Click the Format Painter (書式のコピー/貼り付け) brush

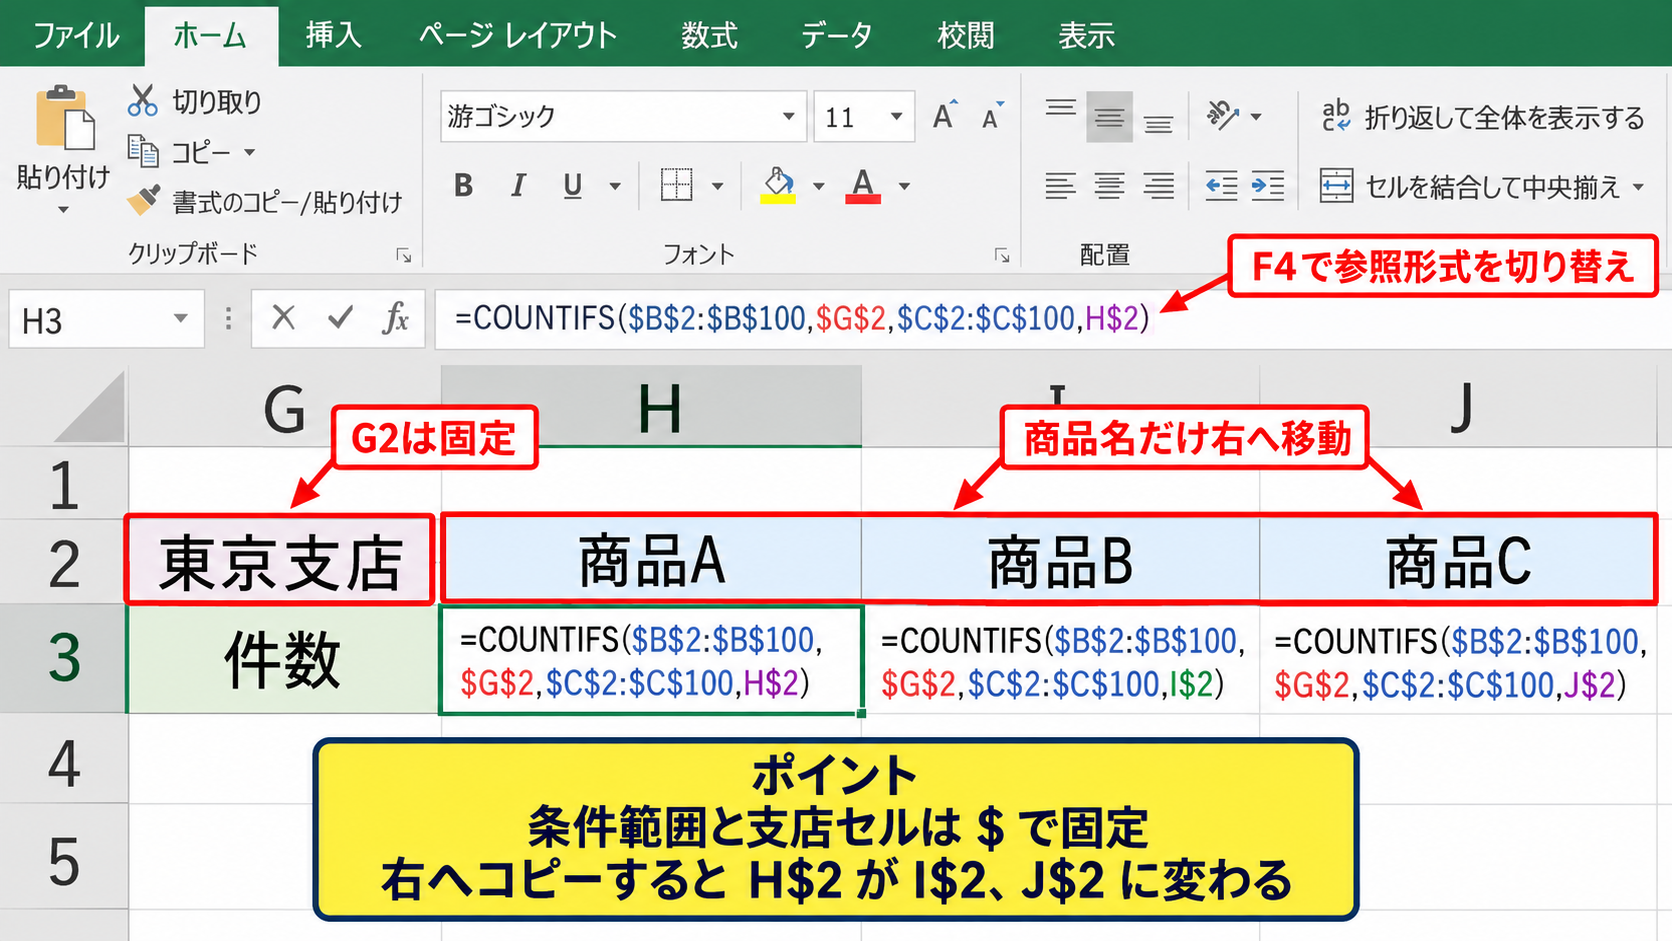143,200
